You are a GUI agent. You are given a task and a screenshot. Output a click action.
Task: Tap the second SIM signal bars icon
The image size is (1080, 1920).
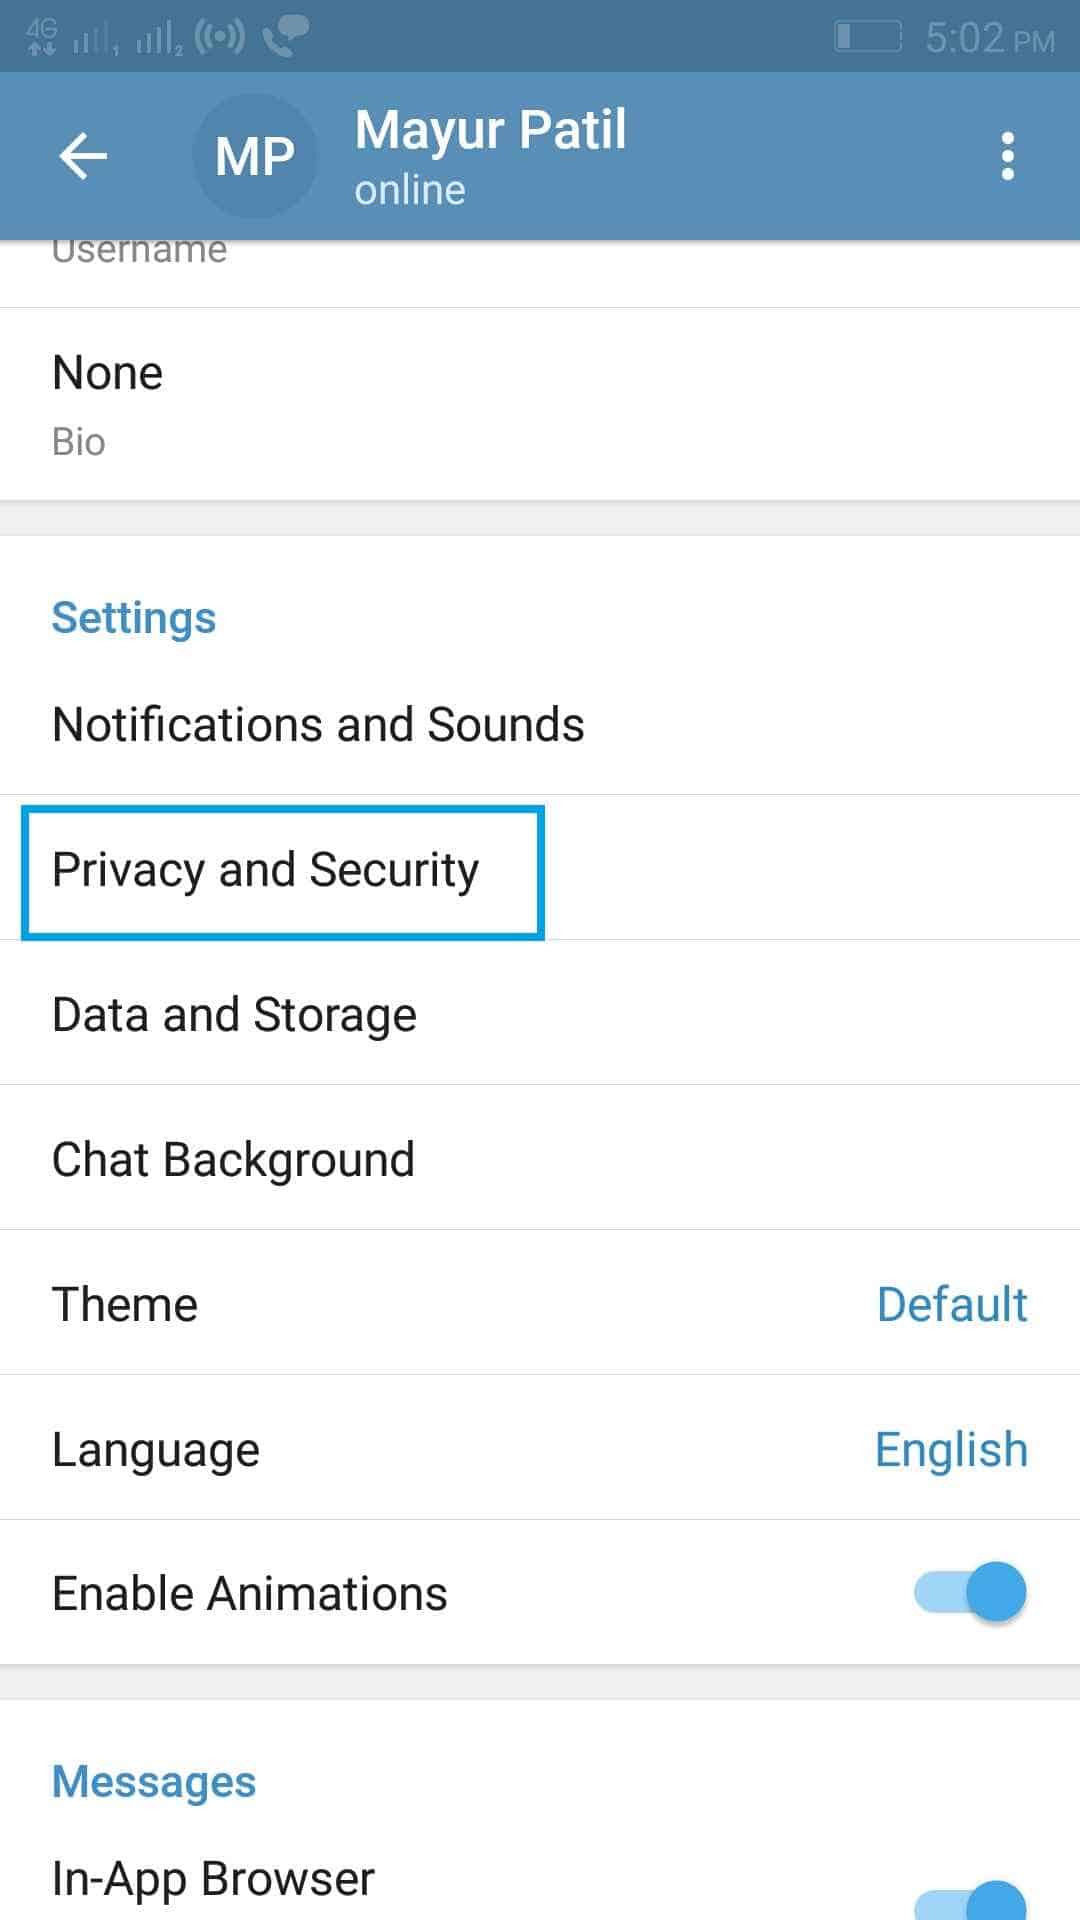159,39
